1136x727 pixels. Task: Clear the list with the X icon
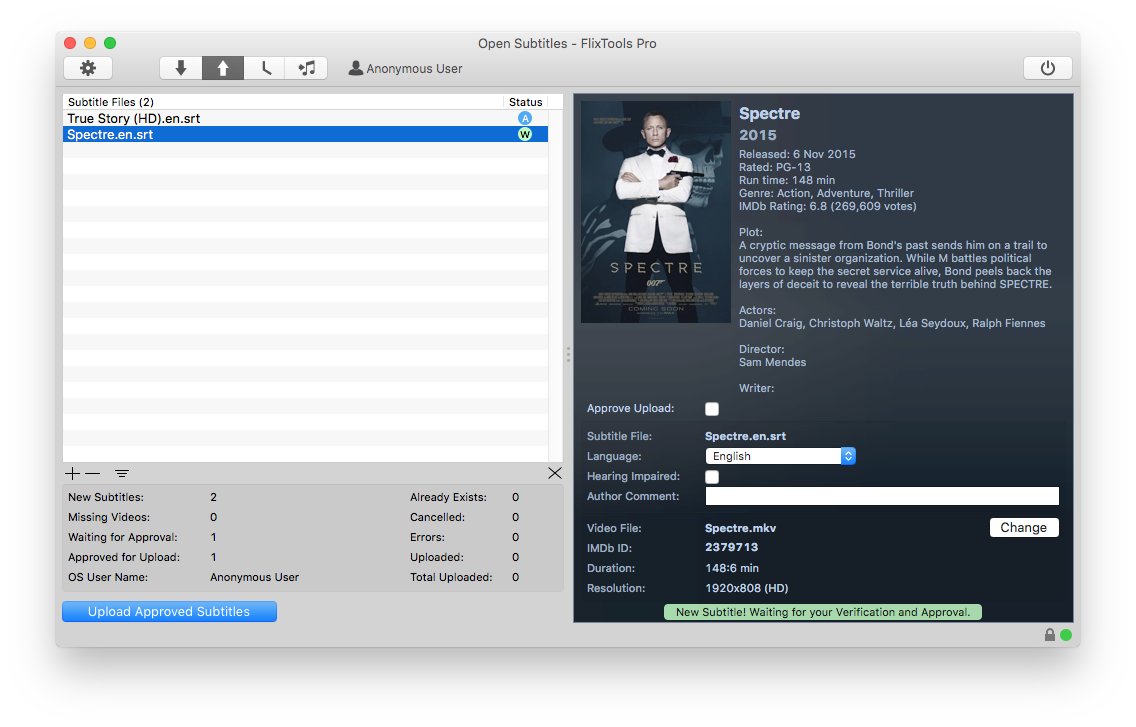click(x=555, y=473)
